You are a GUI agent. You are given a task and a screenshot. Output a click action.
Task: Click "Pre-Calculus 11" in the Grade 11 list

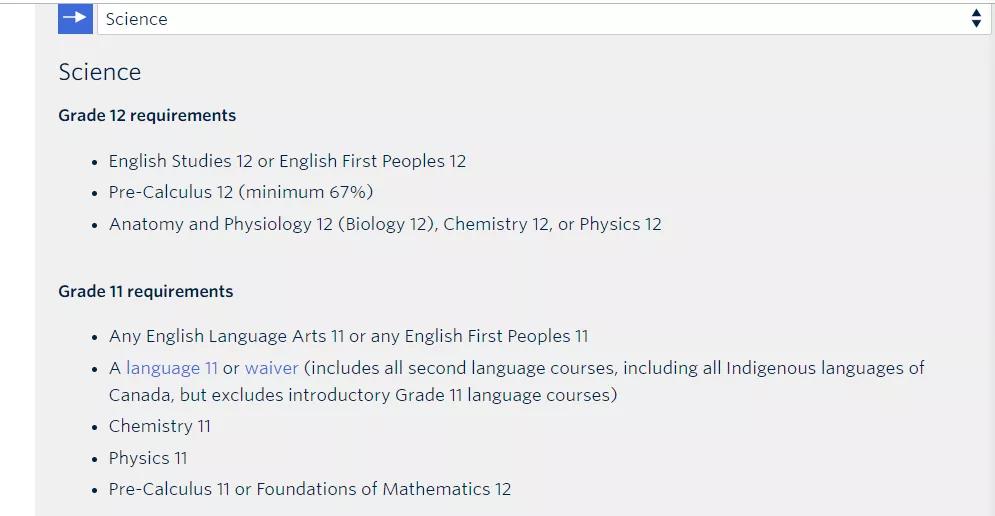point(169,489)
